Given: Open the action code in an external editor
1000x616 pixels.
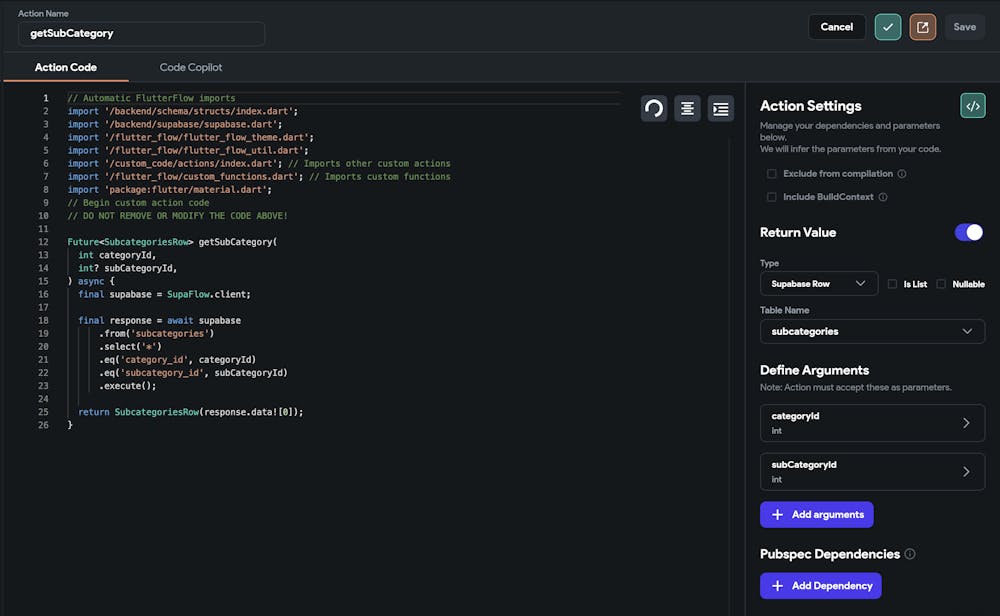Looking at the screenshot, I should tap(923, 26).
